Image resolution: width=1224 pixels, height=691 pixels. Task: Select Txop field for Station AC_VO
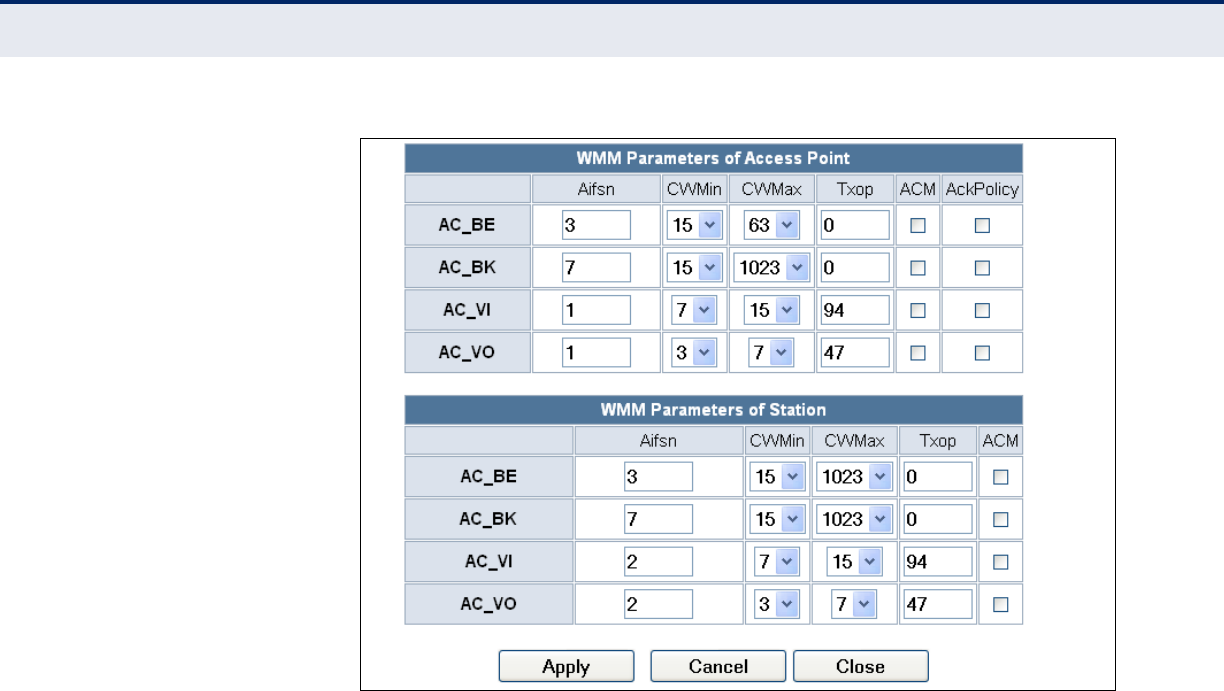938,604
